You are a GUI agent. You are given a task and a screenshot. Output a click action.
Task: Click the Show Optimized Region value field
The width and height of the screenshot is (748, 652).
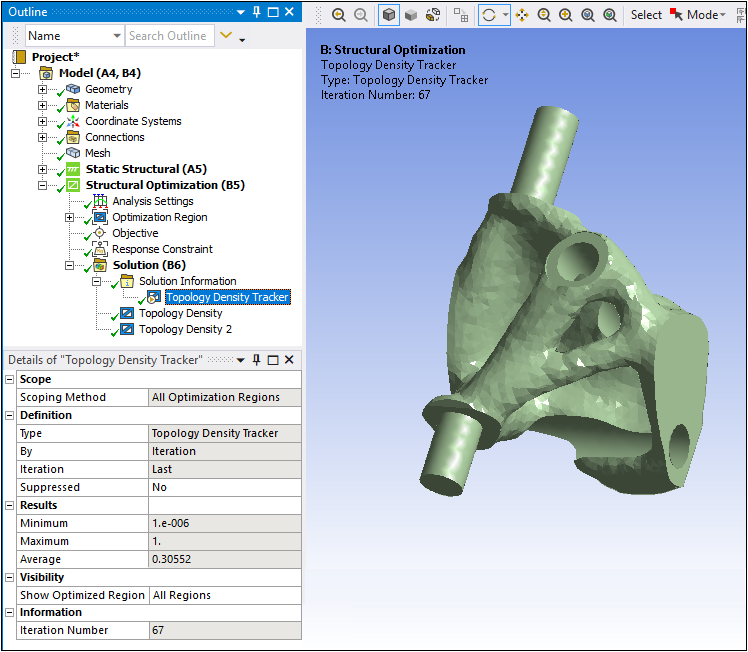223,595
